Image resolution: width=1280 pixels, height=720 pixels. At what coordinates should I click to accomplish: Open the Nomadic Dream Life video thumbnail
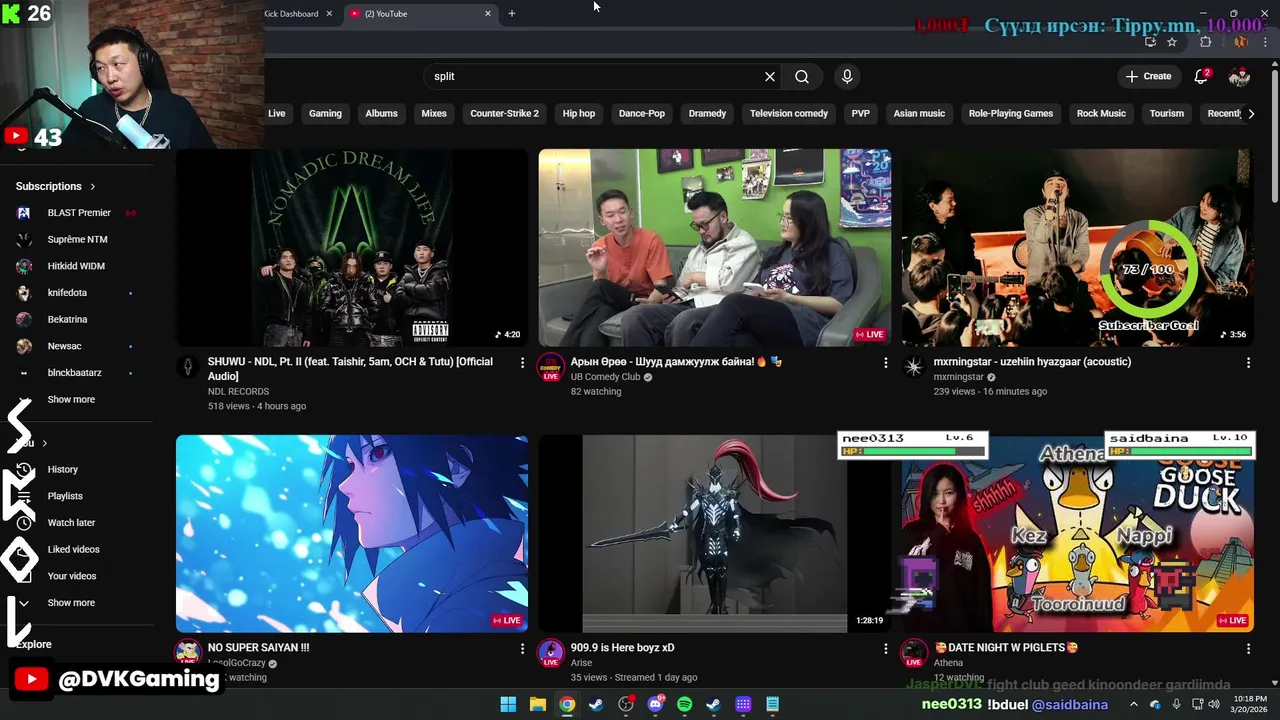352,247
